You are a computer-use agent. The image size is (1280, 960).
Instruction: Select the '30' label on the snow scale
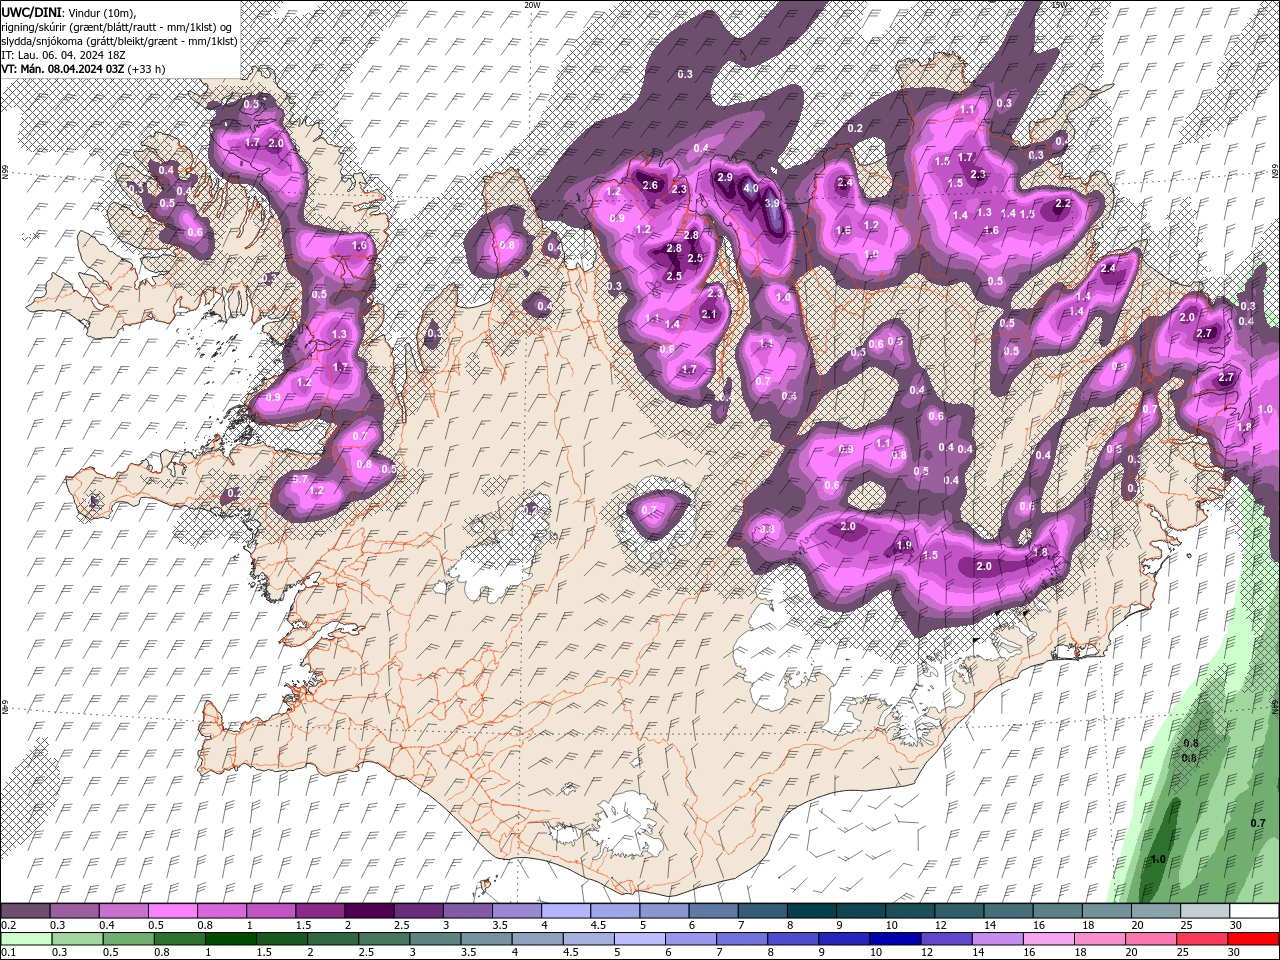(x=1236, y=925)
